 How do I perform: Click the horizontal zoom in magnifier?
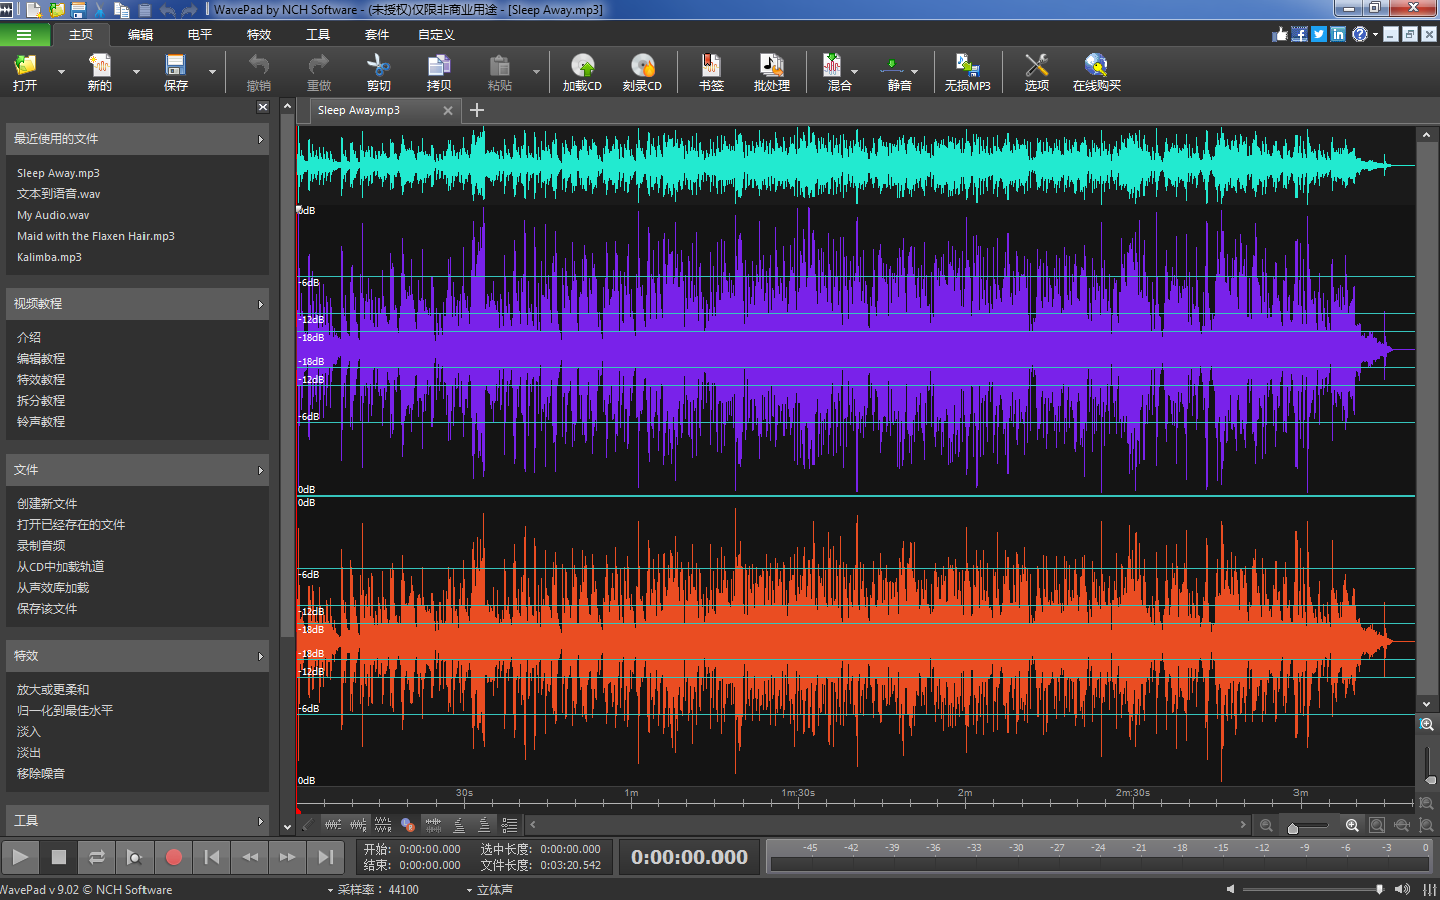[x=1352, y=825]
